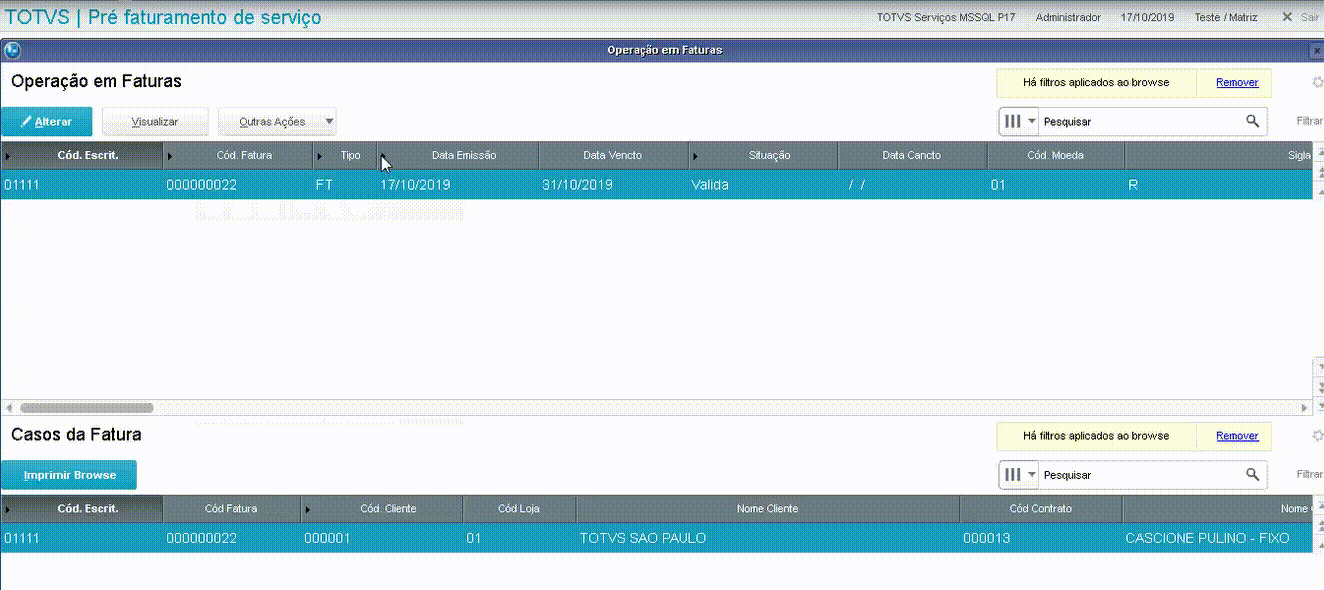Click the horizontal scrollbar thumb of the upper grid
The height and width of the screenshot is (590, 1324).
click(x=86, y=408)
